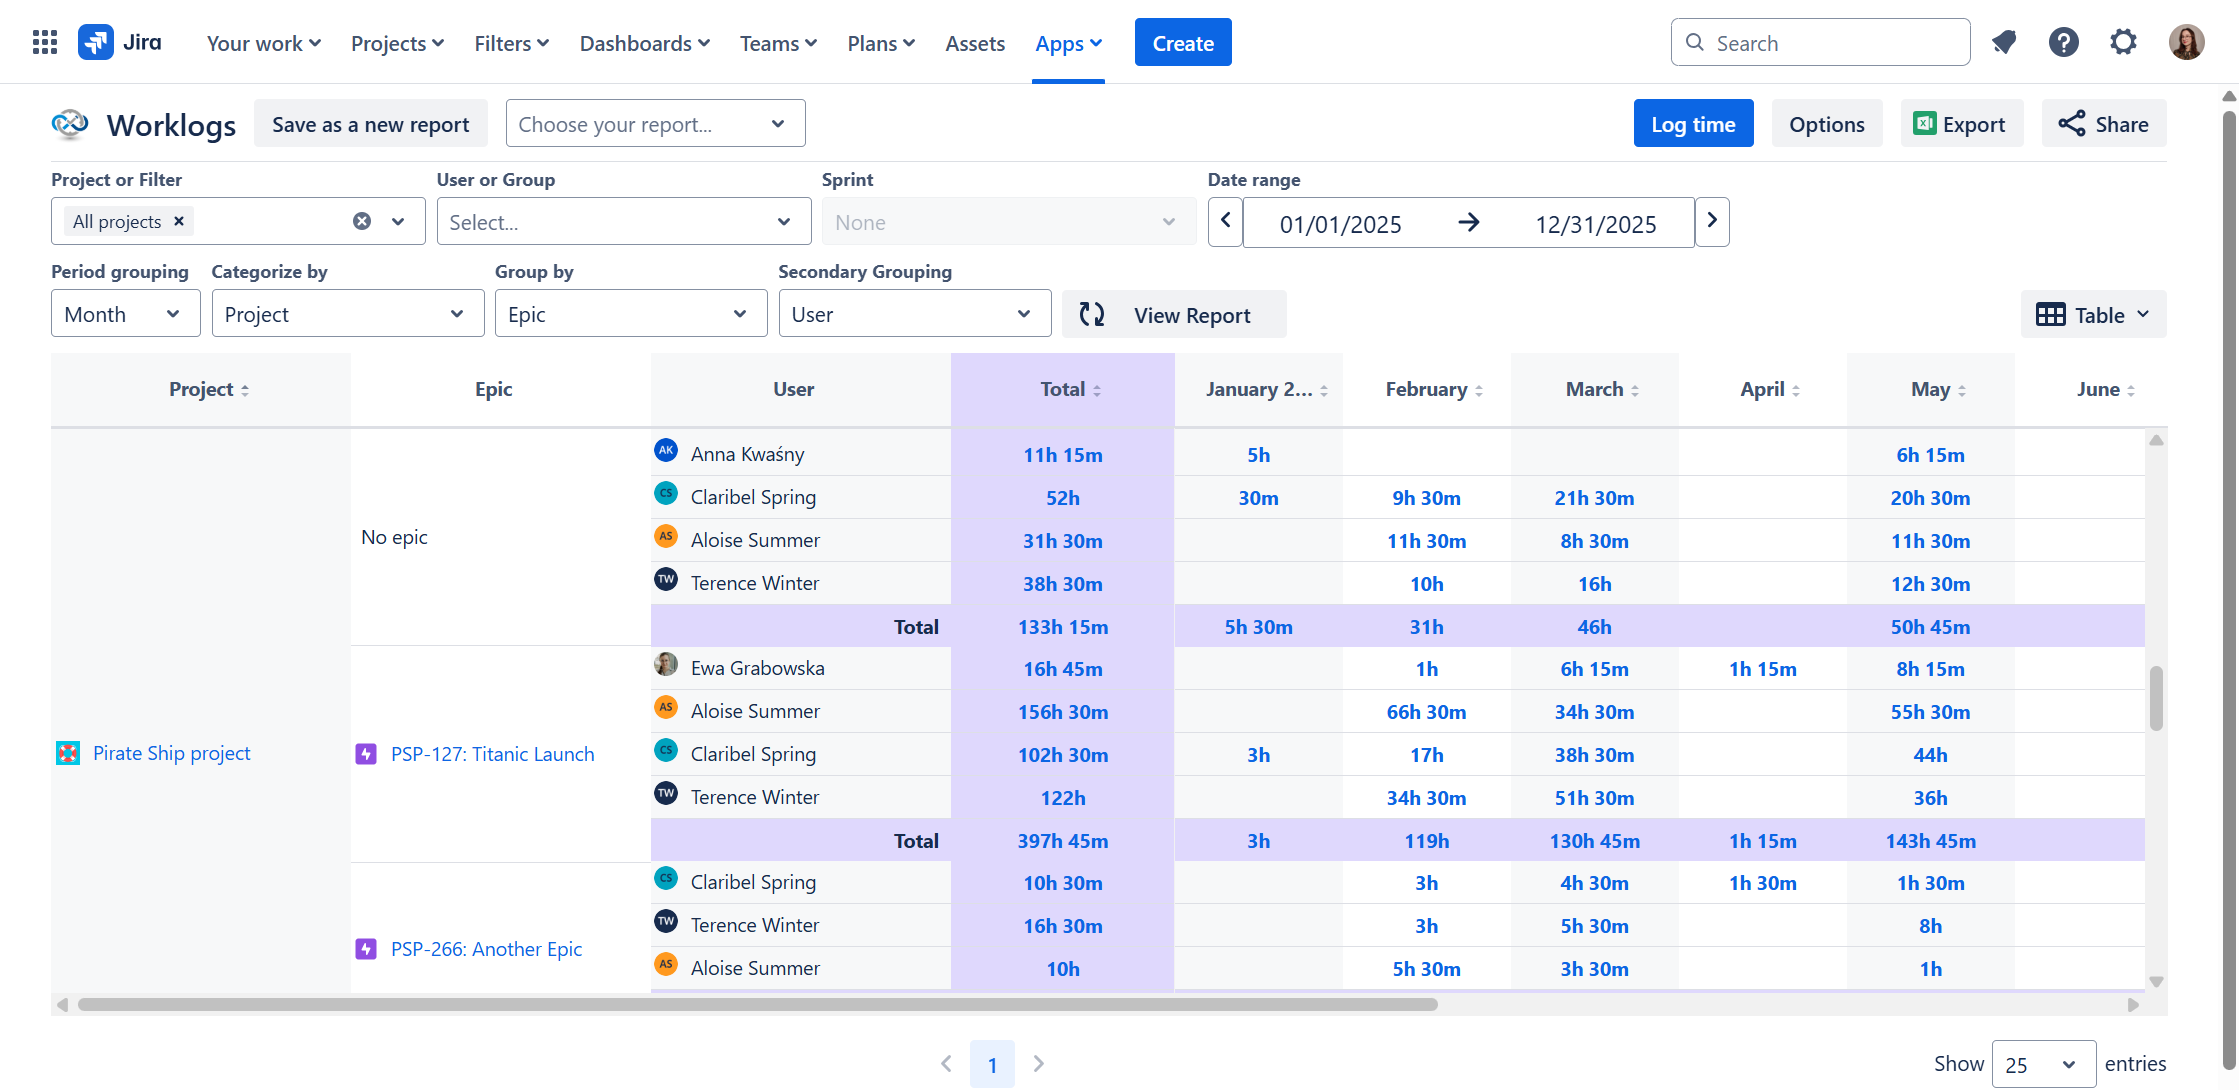Click the Search field

coord(1820,42)
